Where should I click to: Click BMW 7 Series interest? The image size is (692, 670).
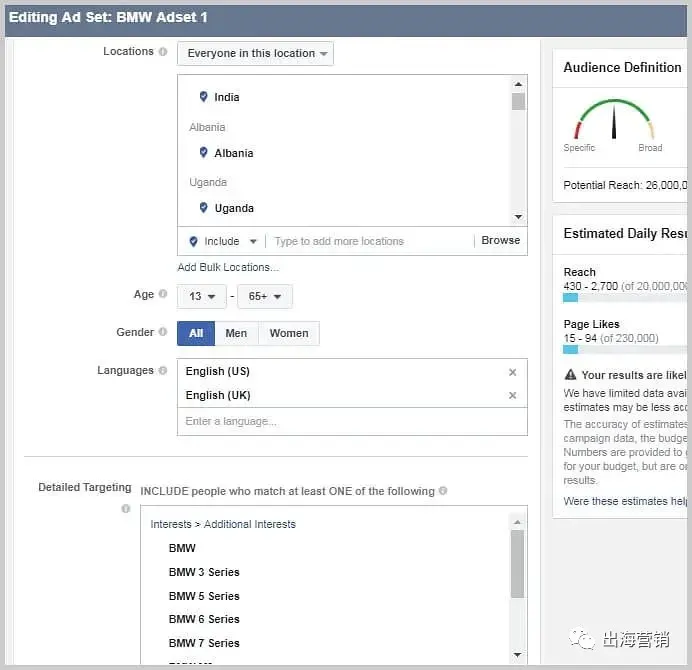204,643
